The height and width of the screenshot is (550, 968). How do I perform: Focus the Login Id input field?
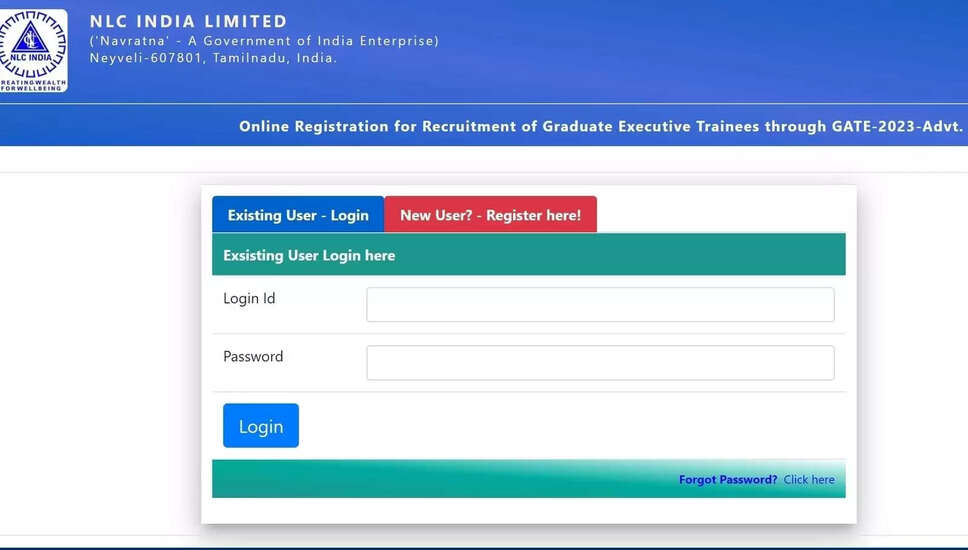600,305
